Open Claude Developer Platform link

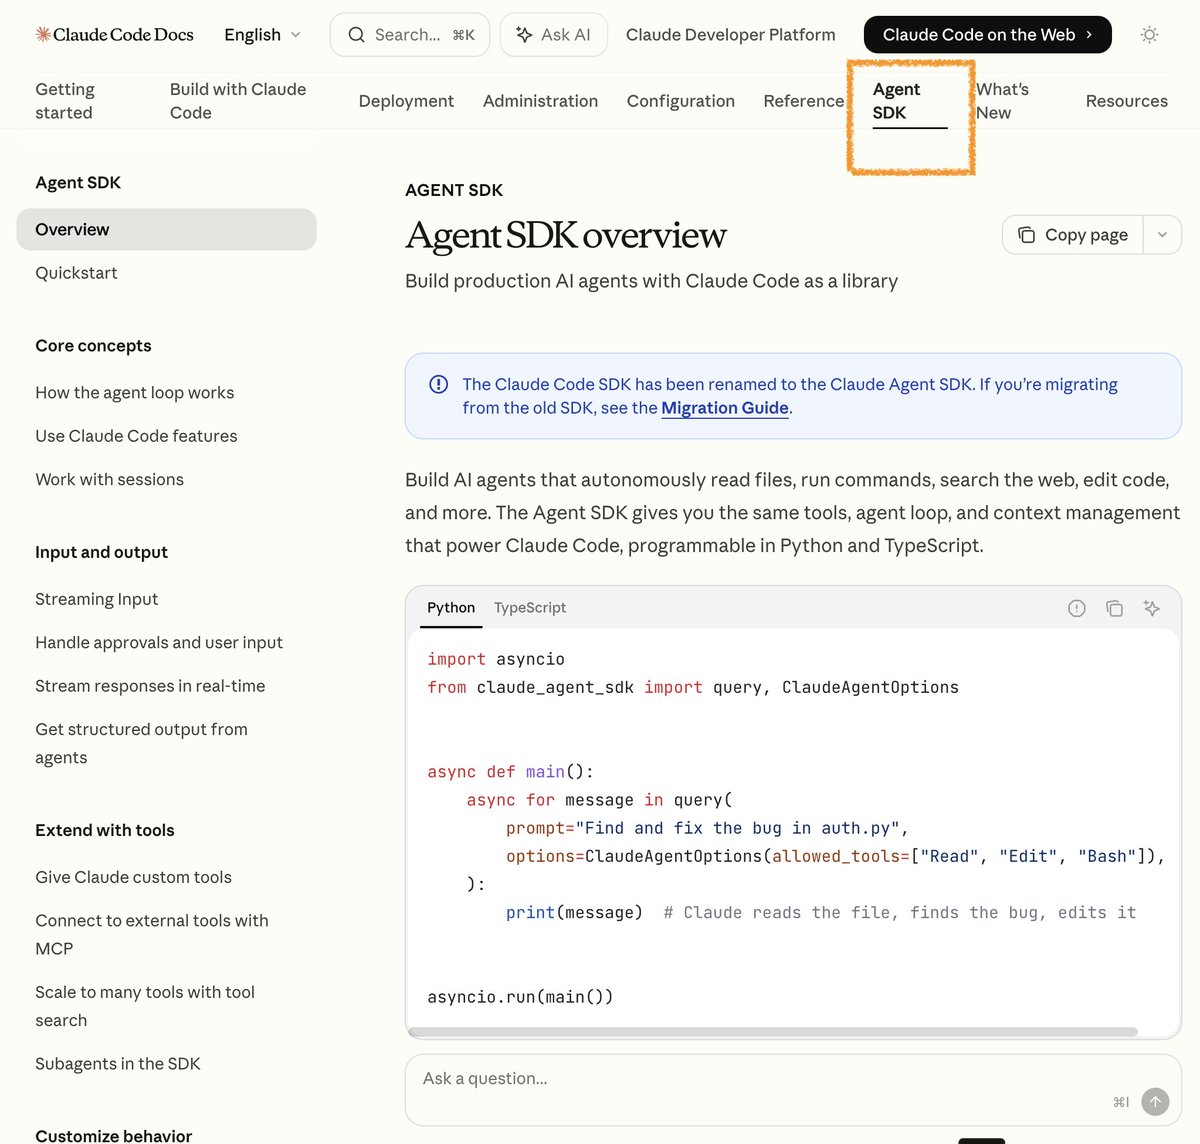(730, 35)
